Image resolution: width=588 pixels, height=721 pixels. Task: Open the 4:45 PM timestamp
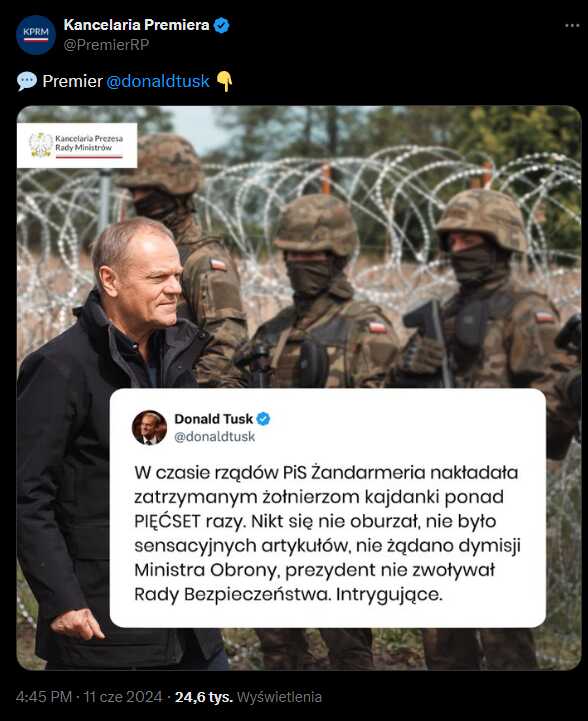tap(44, 697)
